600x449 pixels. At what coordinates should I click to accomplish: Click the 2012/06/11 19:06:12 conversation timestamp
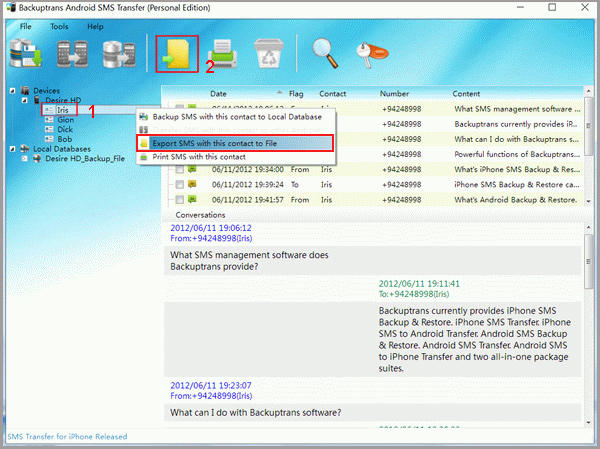(x=211, y=228)
